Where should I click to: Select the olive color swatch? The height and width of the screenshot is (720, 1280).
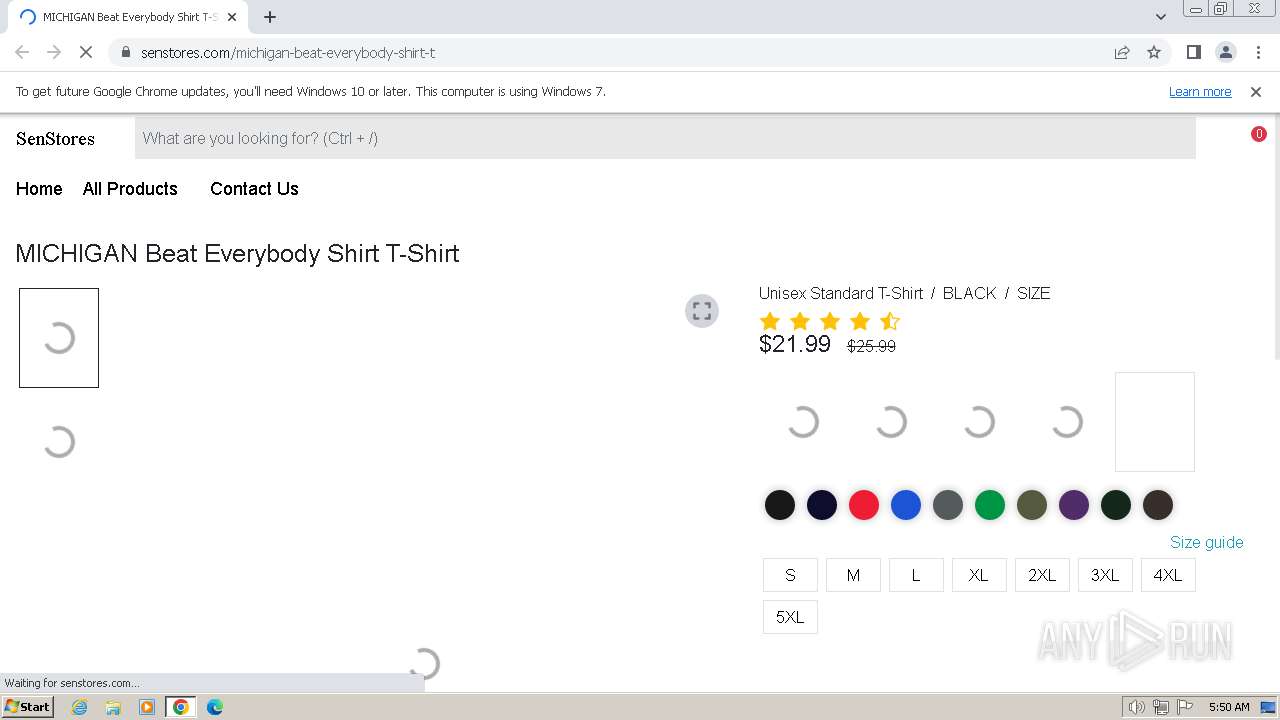coord(1032,505)
